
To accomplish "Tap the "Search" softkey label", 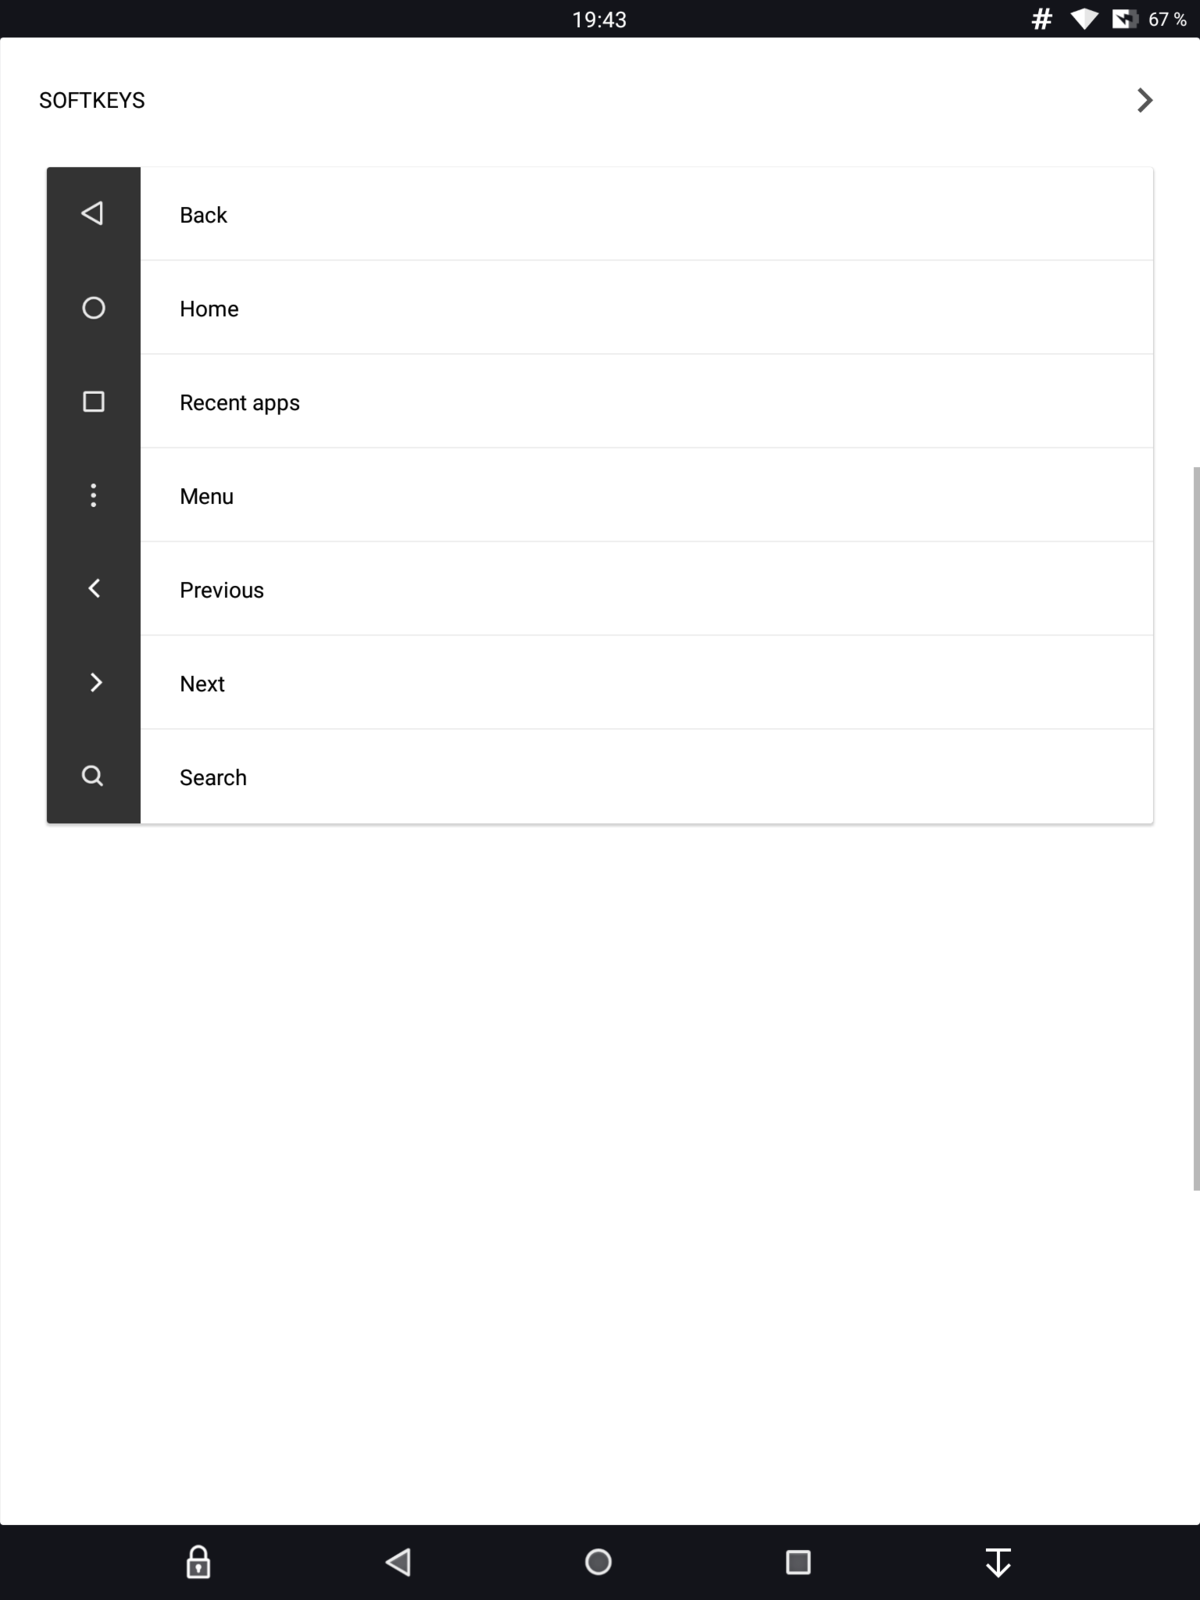I will pyautogui.click(x=213, y=778).
